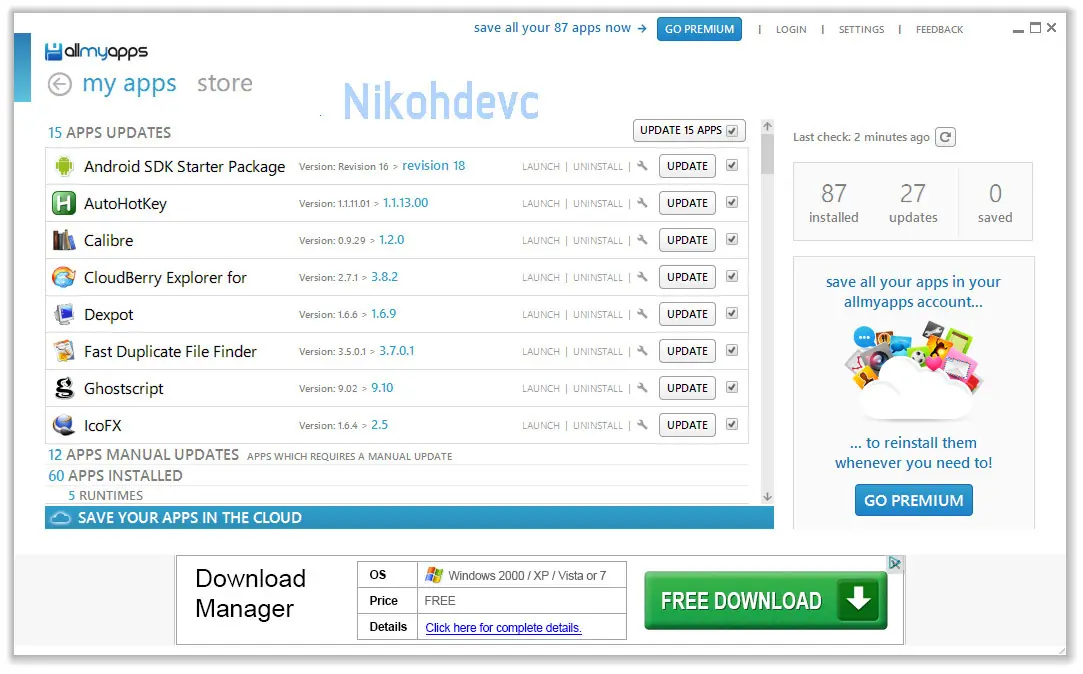Image resolution: width=1083 pixels, height=674 pixels.
Task: Click the wrench icon for IcoFX
Action: pos(642,425)
